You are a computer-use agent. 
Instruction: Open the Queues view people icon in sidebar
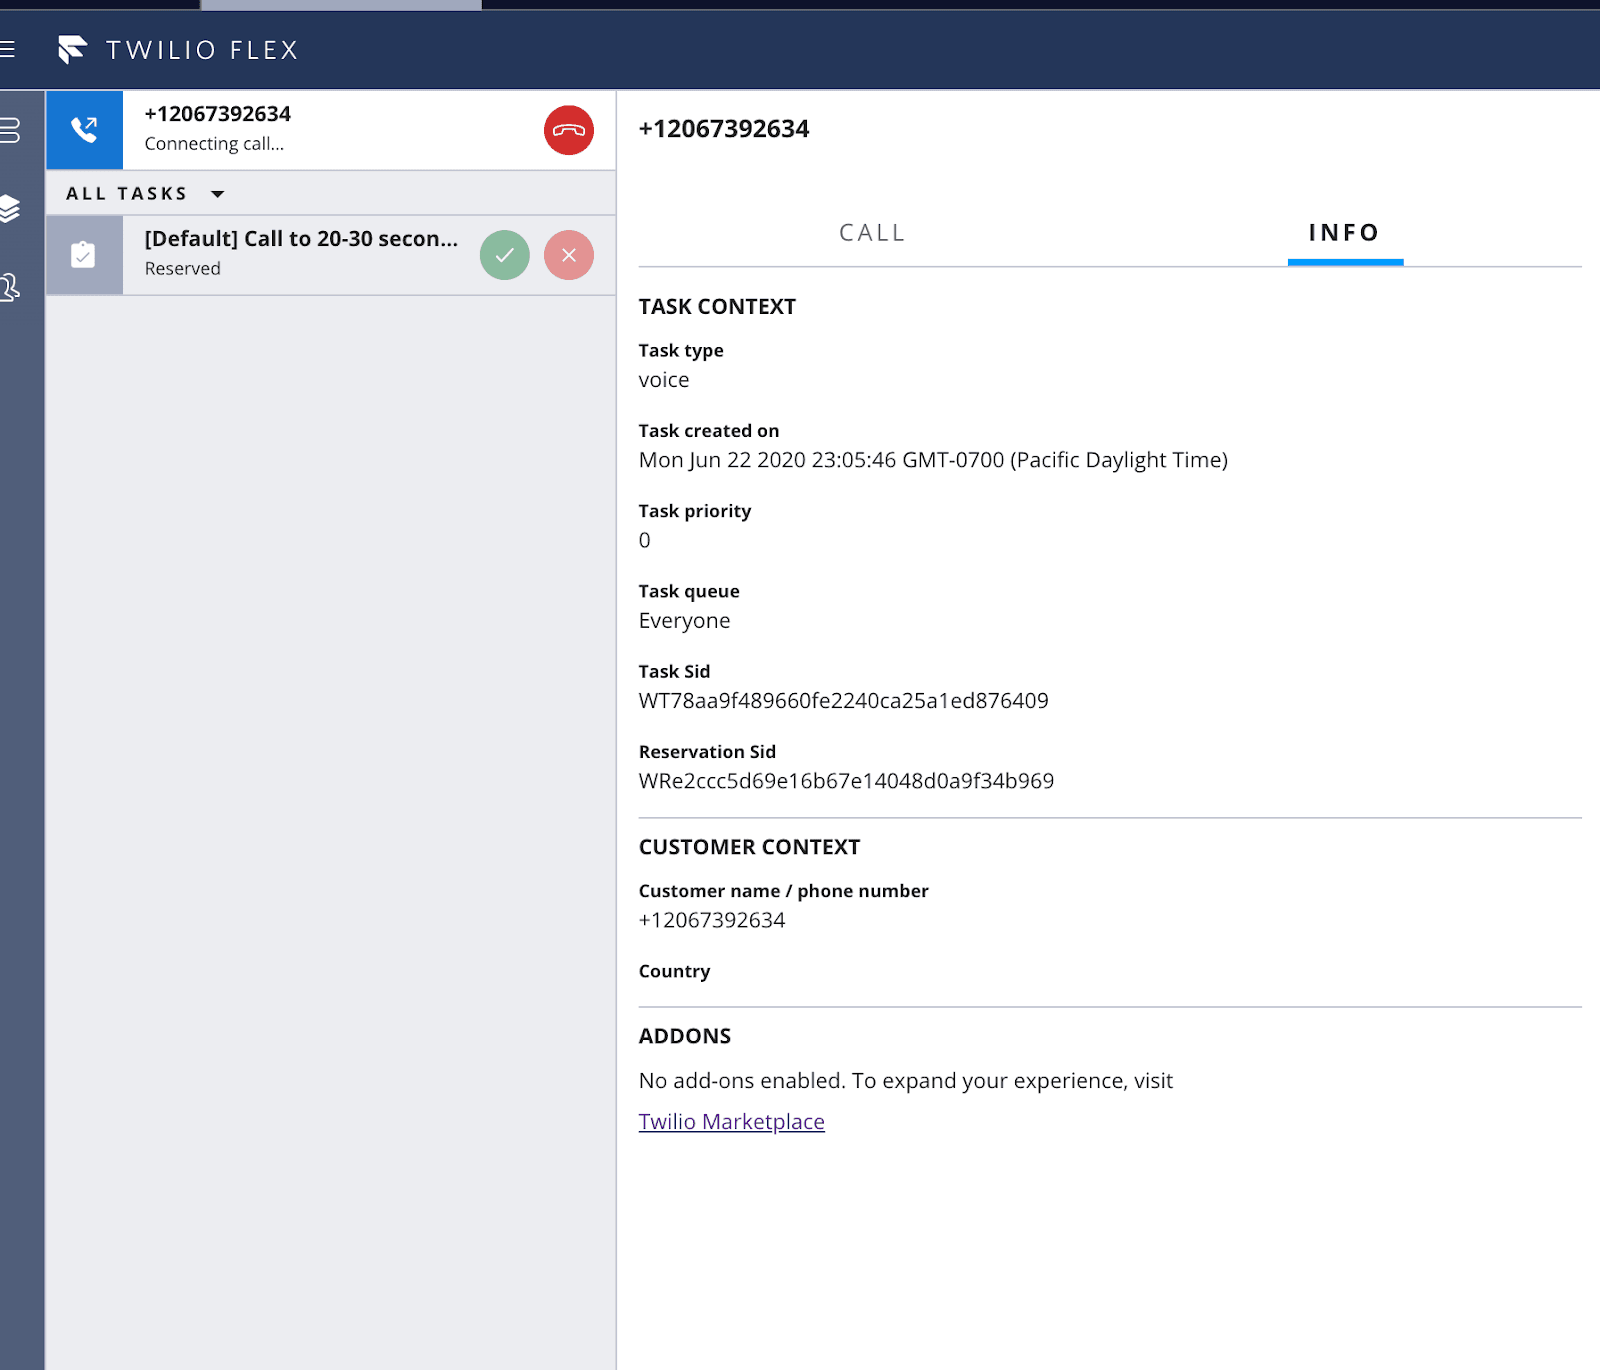click(11, 287)
